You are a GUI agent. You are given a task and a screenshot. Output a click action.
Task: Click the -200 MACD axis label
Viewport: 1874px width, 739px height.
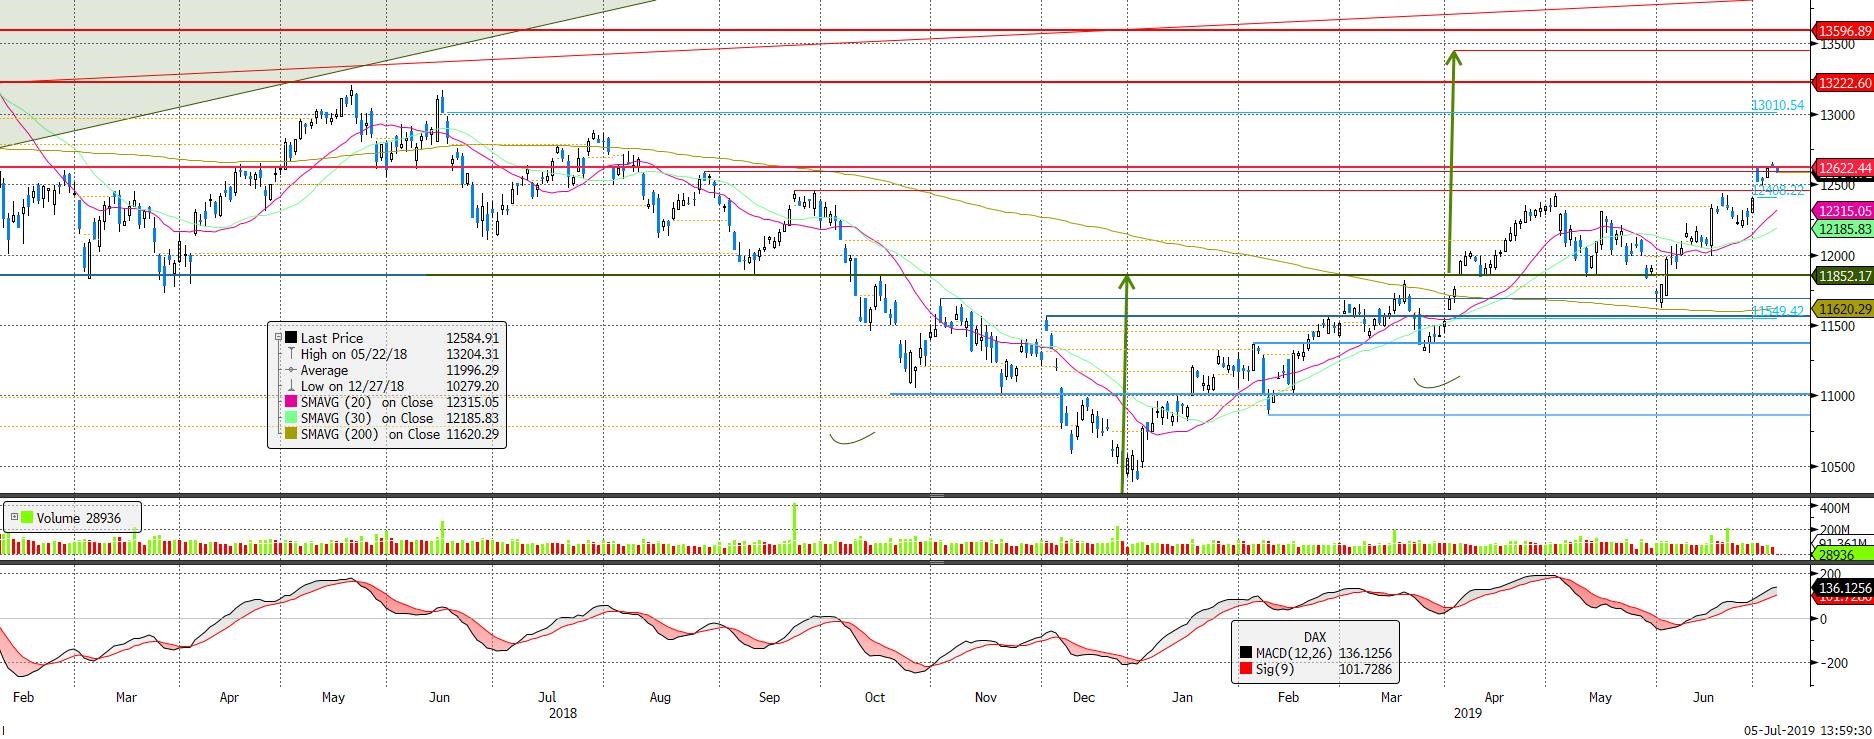(x=1836, y=663)
